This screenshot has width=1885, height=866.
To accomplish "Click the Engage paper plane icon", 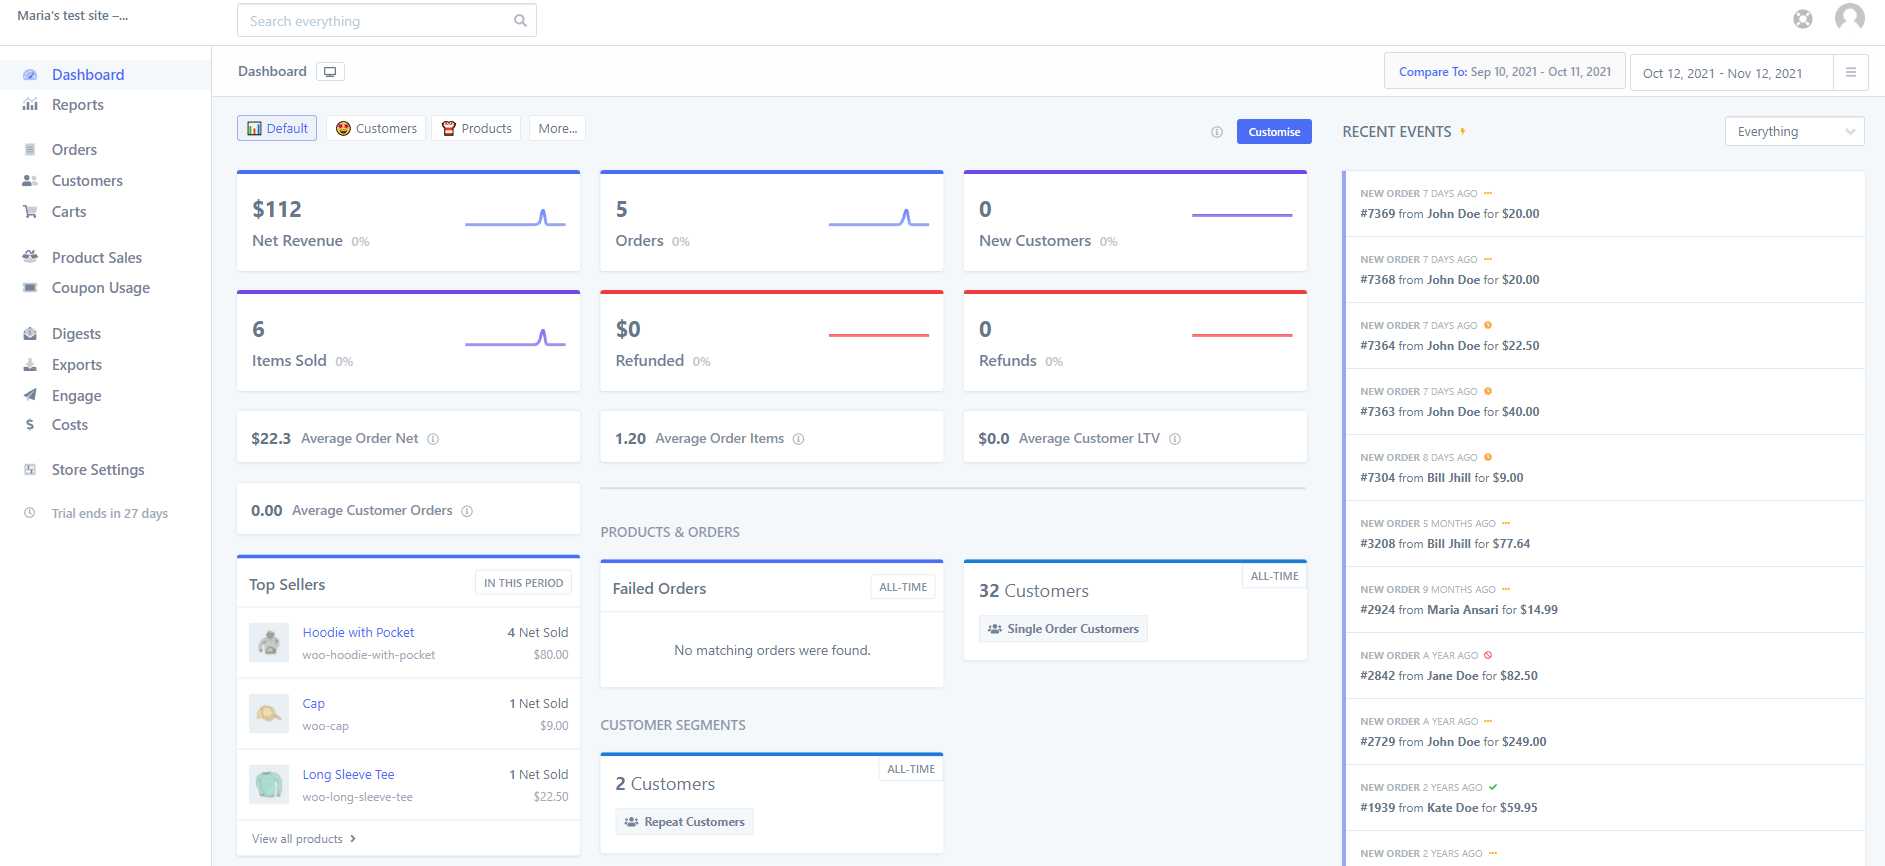I will tap(30, 395).
